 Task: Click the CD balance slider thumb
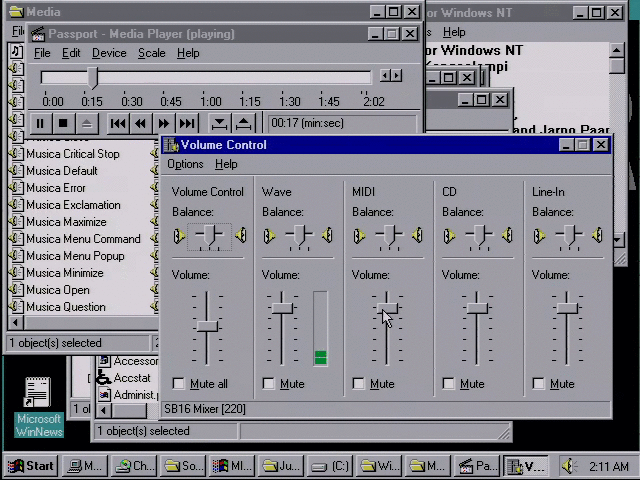(x=479, y=235)
